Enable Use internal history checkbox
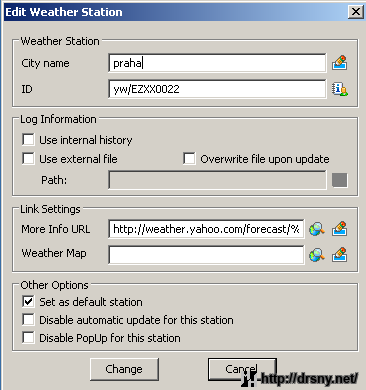 tap(28, 140)
